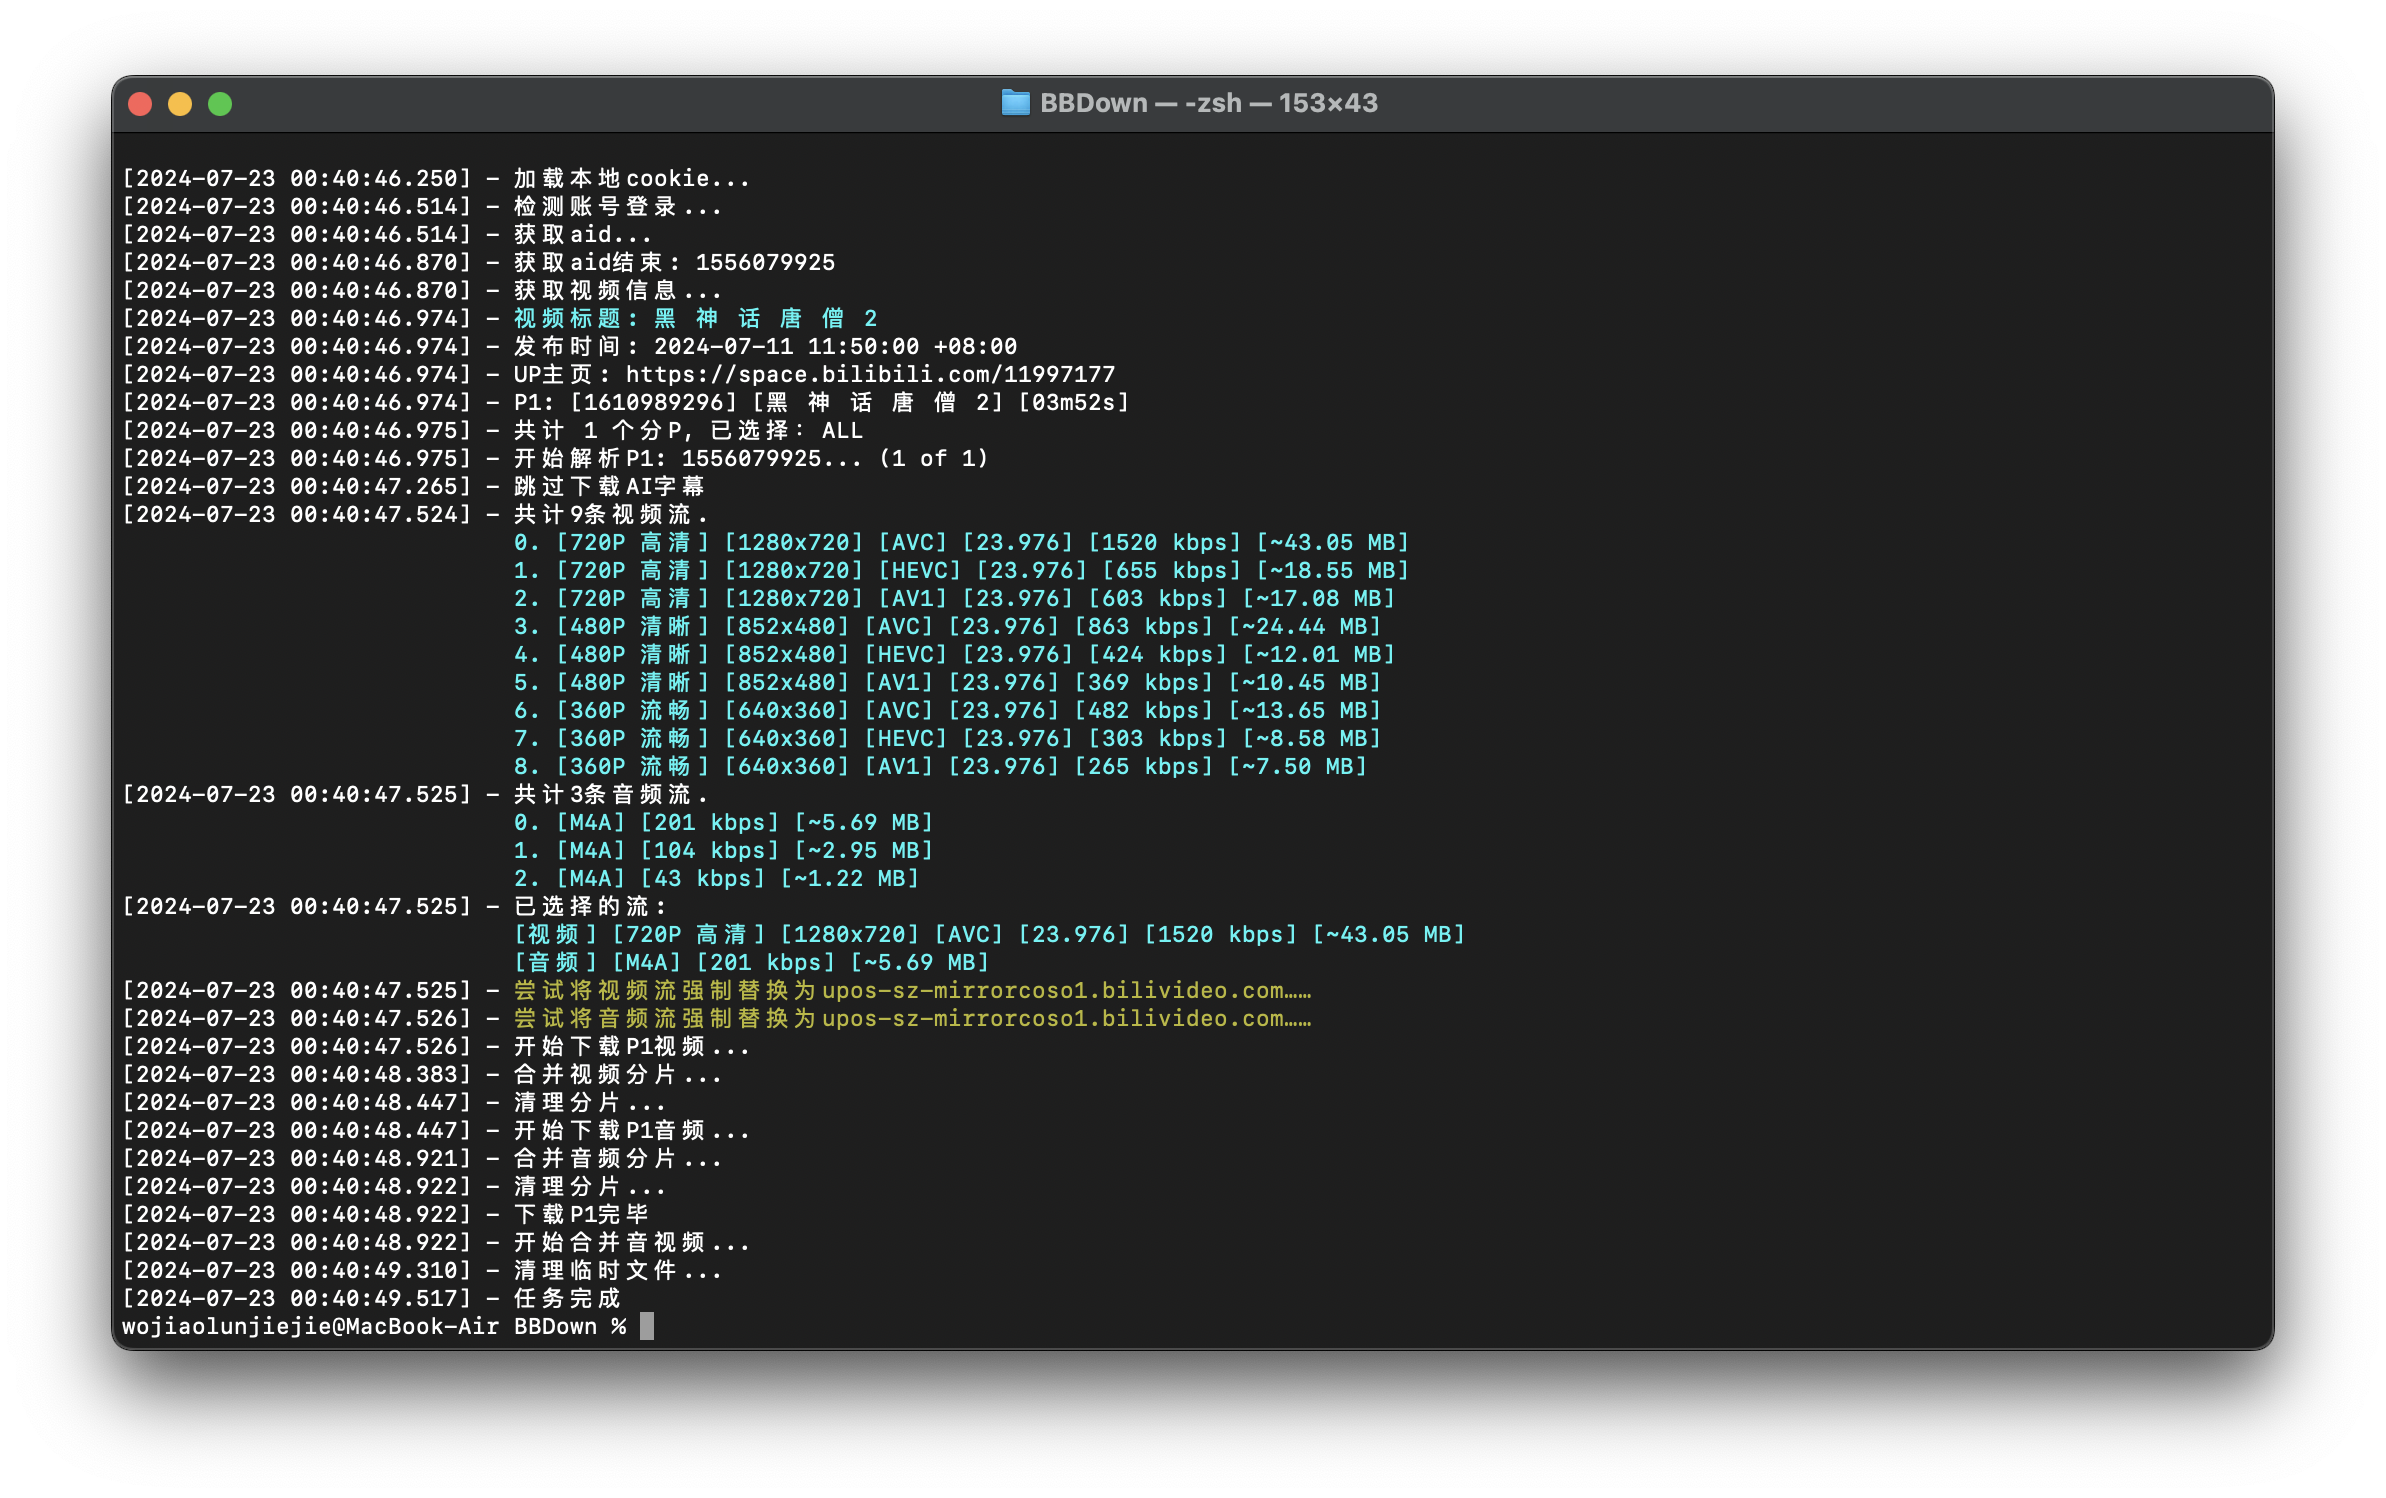The height and width of the screenshot is (1498, 2386).
Task: Click the publish time 2024-07-11 11:50:00 +08:00
Action: (835, 346)
